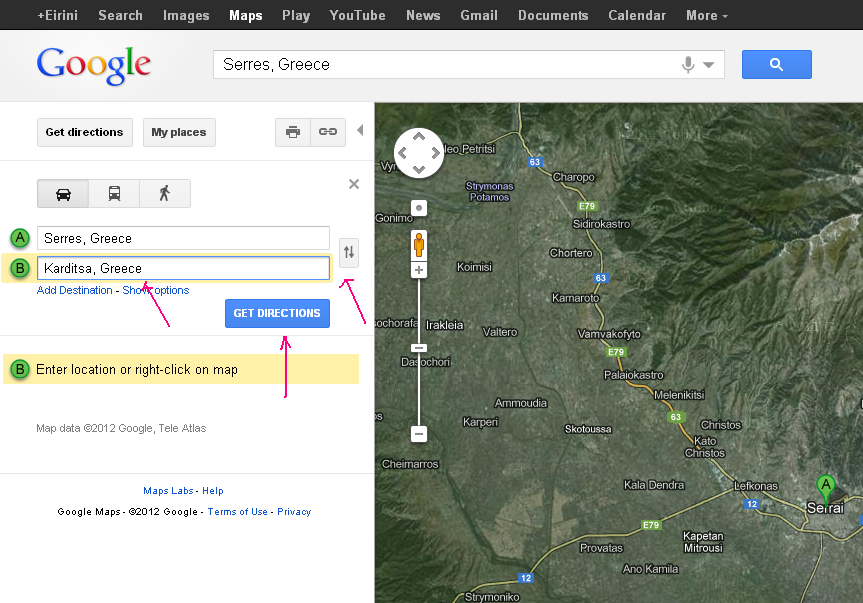863x603 pixels.
Task: Collapse the side panel arrow
Action: (x=360, y=130)
